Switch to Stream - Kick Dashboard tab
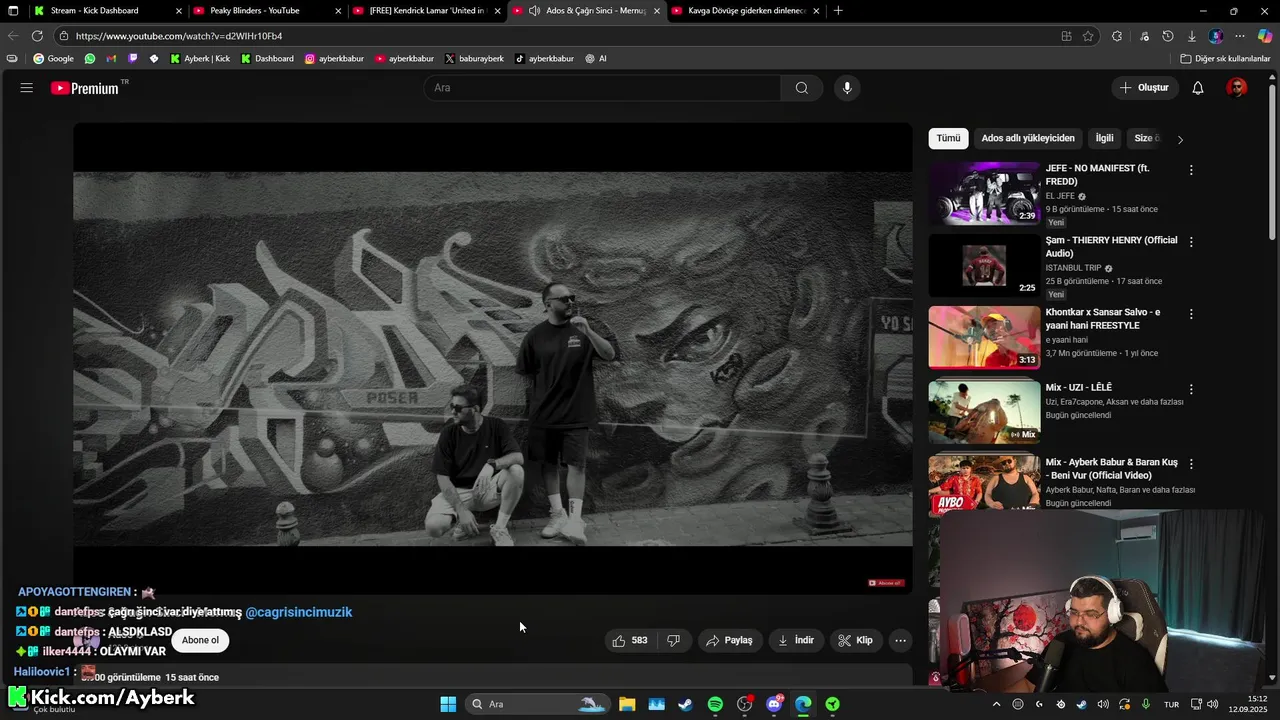 (94, 11)
